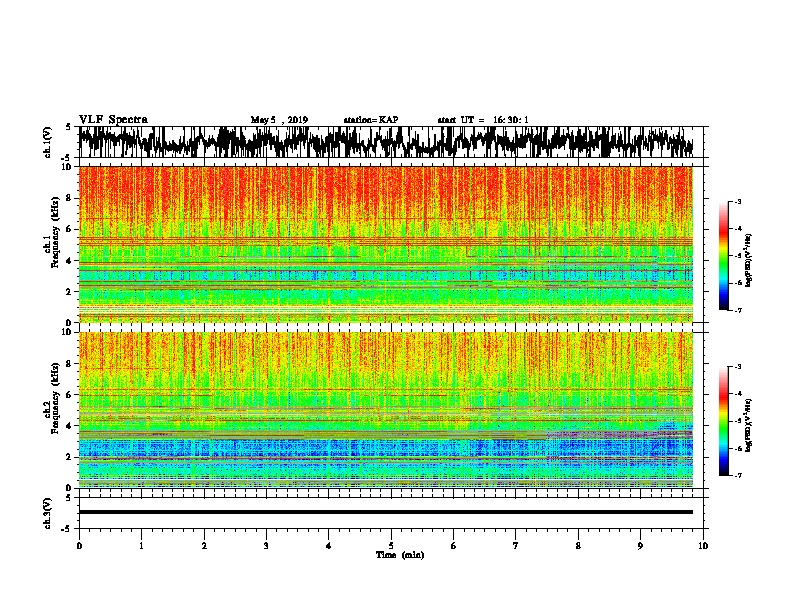
Task: Click the "start UT = 16:30:1" header text
Action: (x=483, y=120)
